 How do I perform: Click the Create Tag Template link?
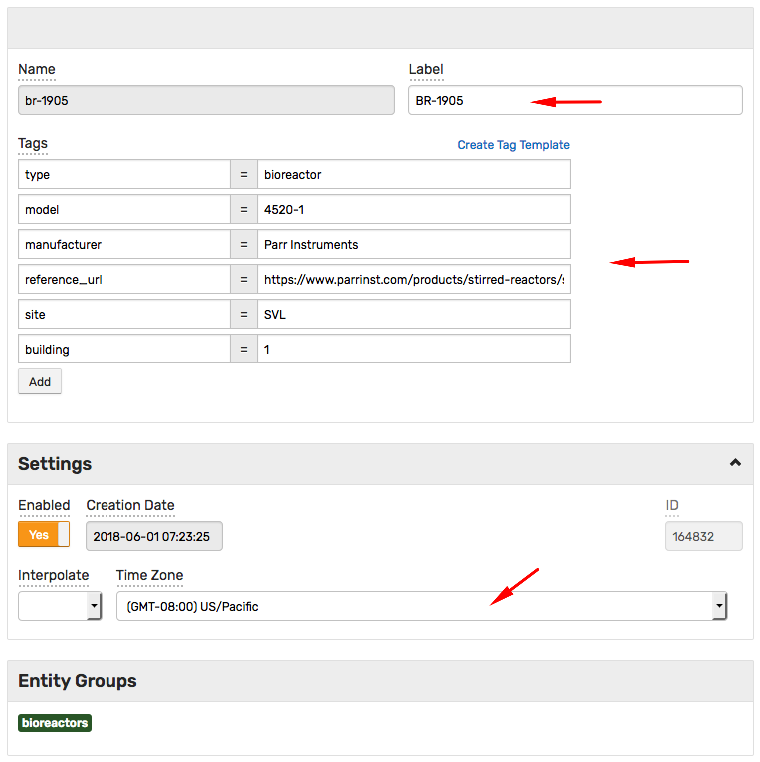513,145
